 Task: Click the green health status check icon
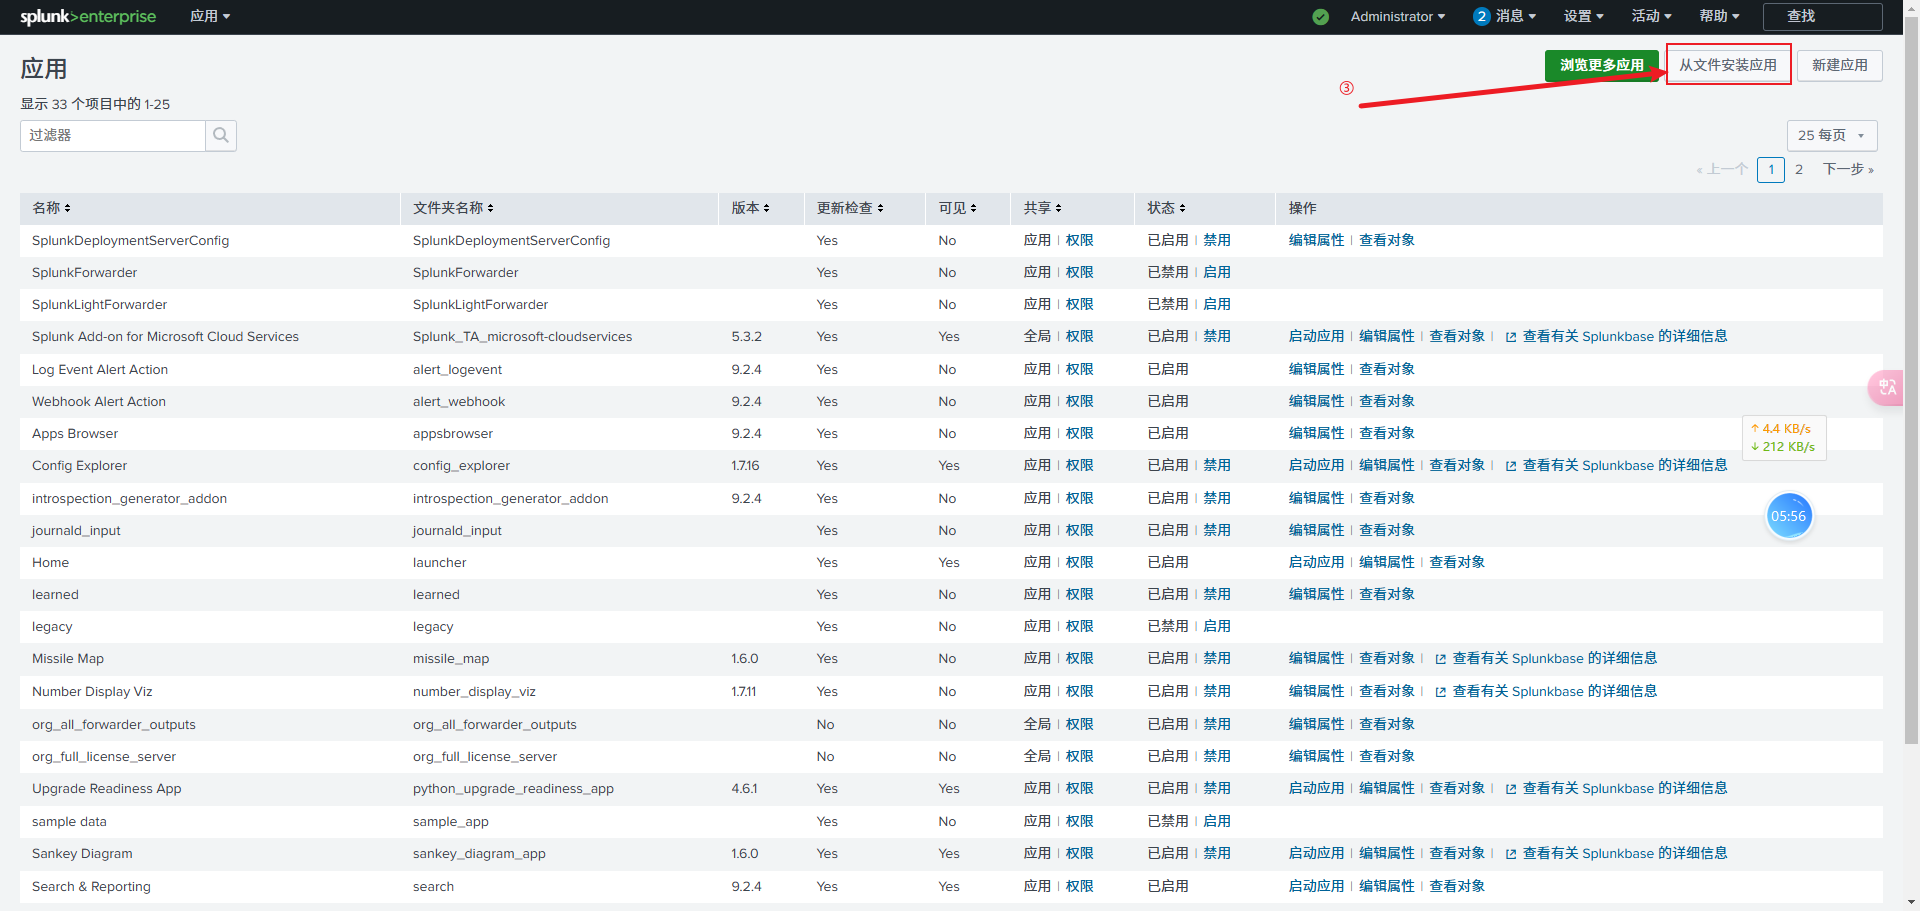(1321, 17)
